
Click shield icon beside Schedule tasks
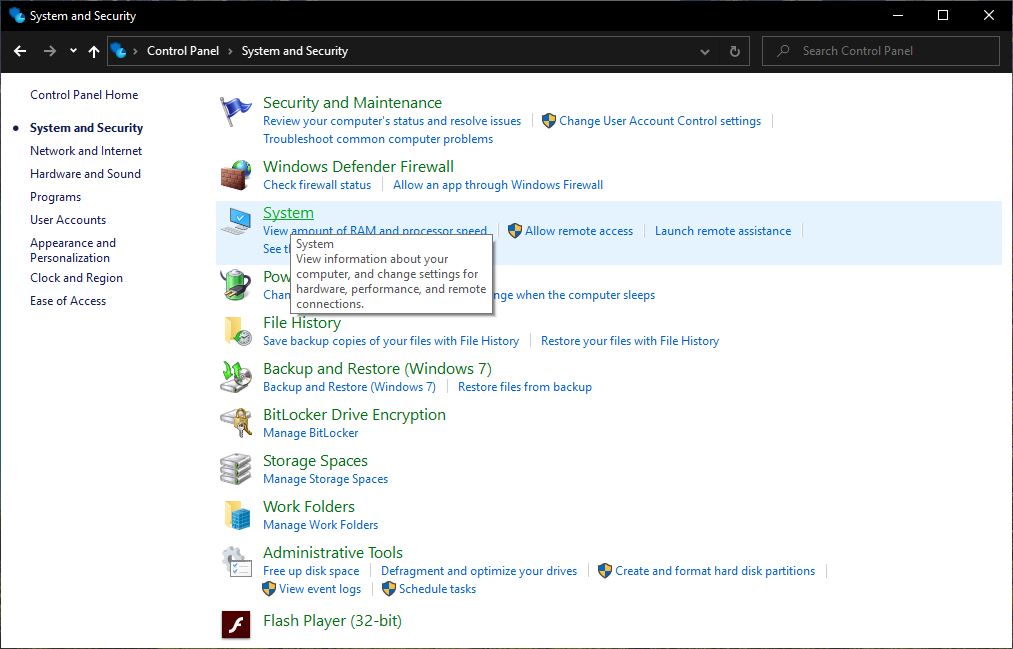pos(389,589)
